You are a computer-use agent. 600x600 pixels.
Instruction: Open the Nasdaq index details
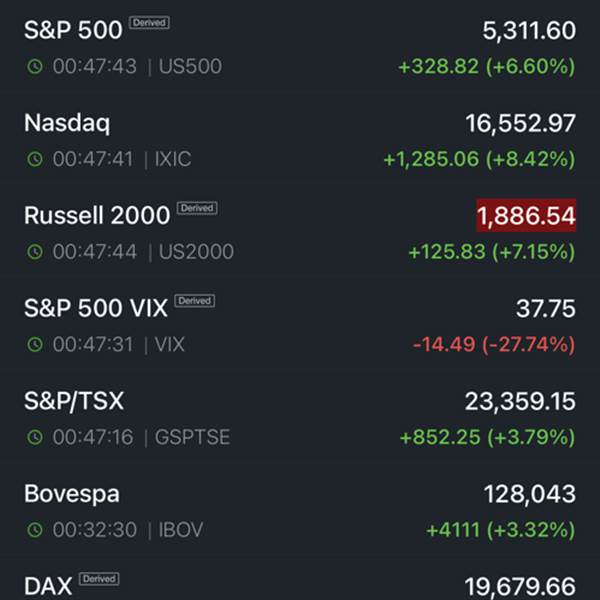300,139
